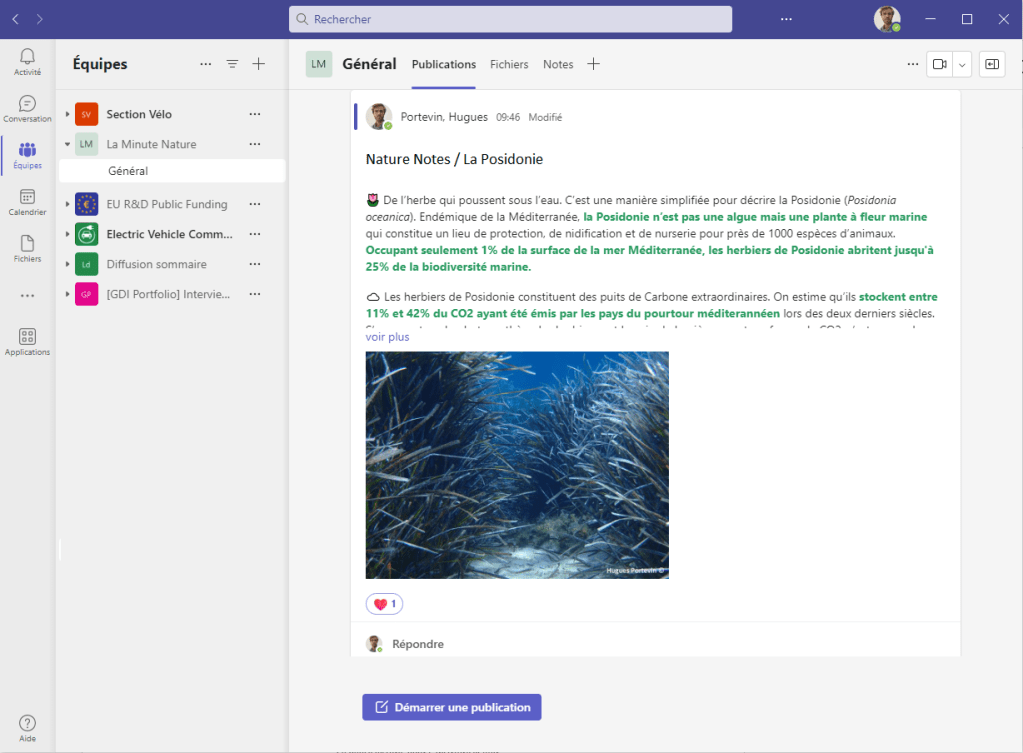Toggle the heart reaction on the post
The image size is (1023, 753).
[385, 604]
